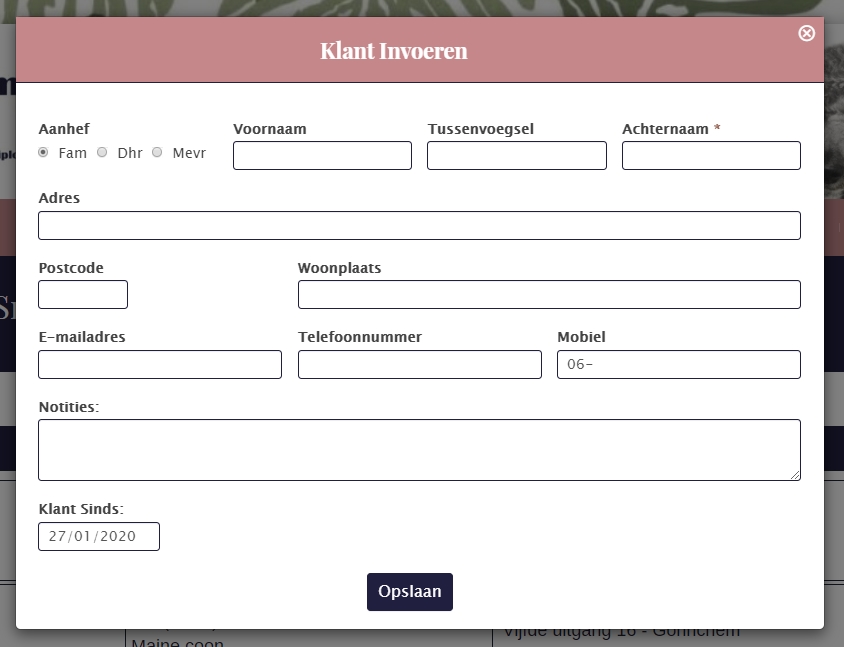Image resolution: width=844 pixels, height=647 pixels.
Task: Click the Klant Sinds date field
Action: tap(99, 537)
